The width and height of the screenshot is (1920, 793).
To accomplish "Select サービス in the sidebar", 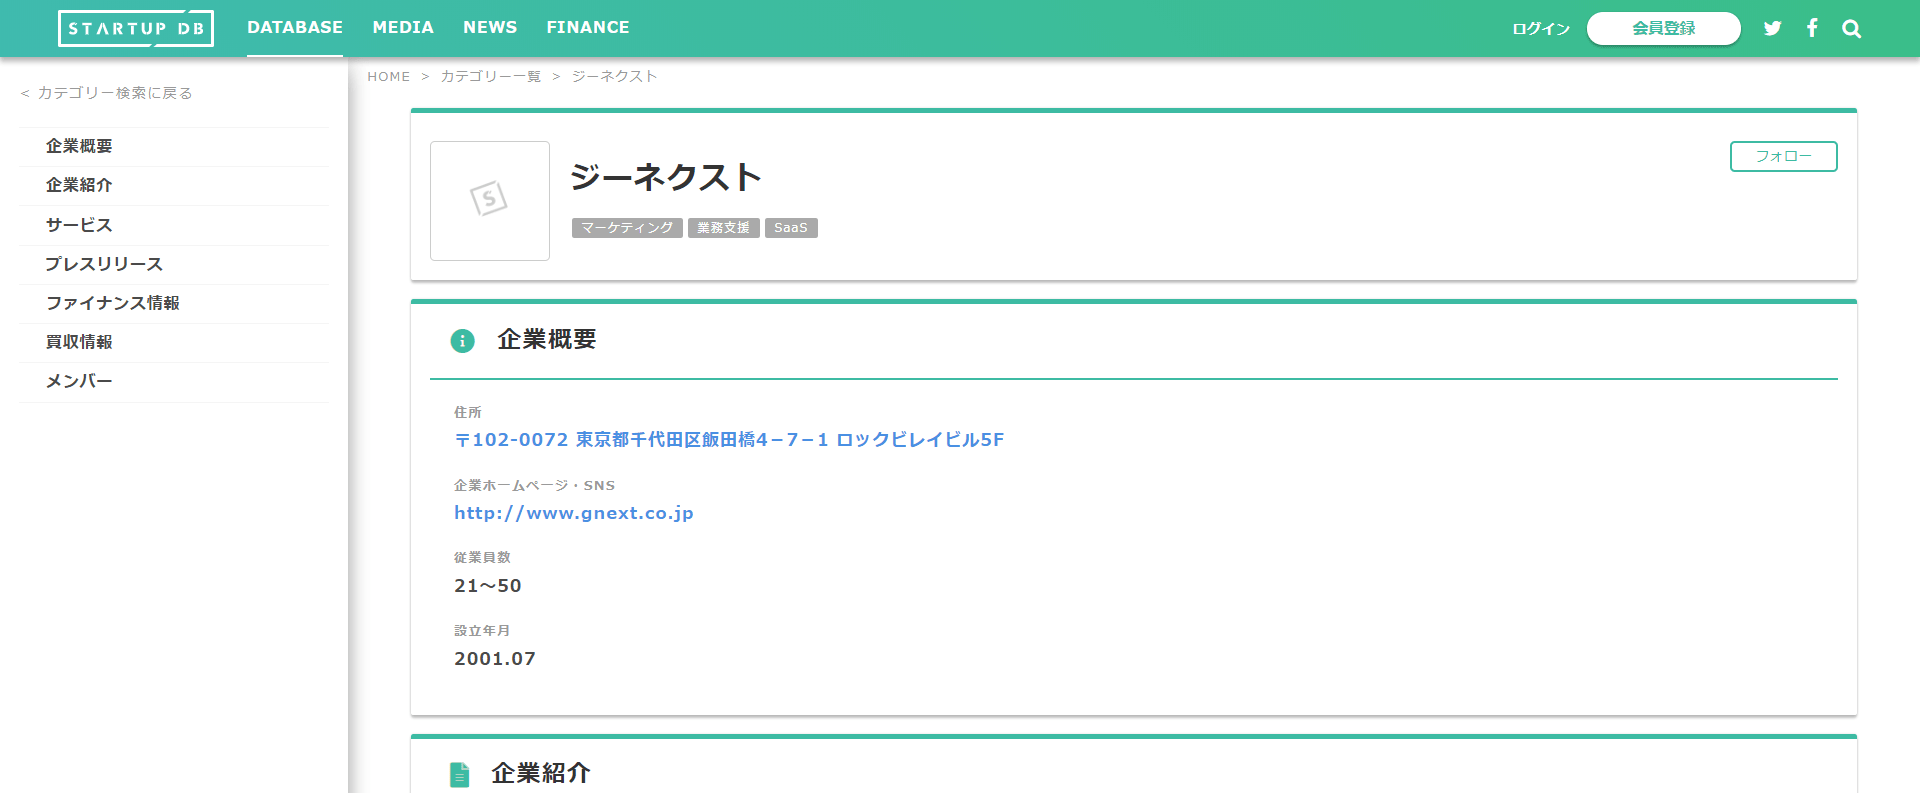I will click(174, 225).
